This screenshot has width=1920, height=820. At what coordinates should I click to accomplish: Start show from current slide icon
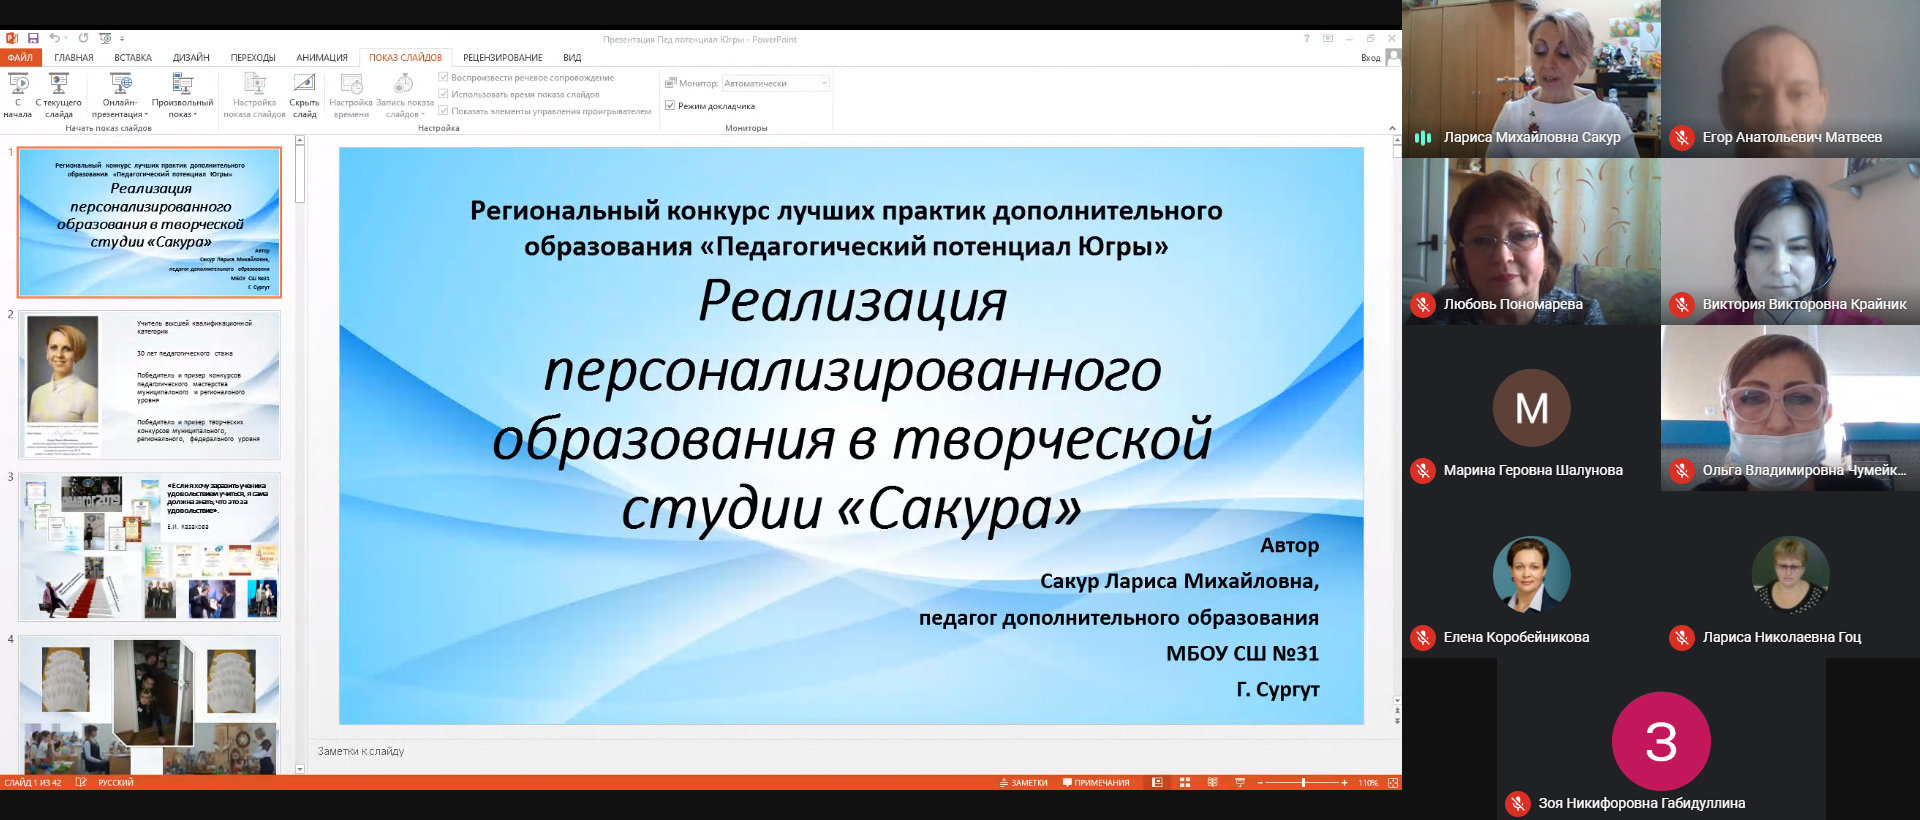click(59, 85)
